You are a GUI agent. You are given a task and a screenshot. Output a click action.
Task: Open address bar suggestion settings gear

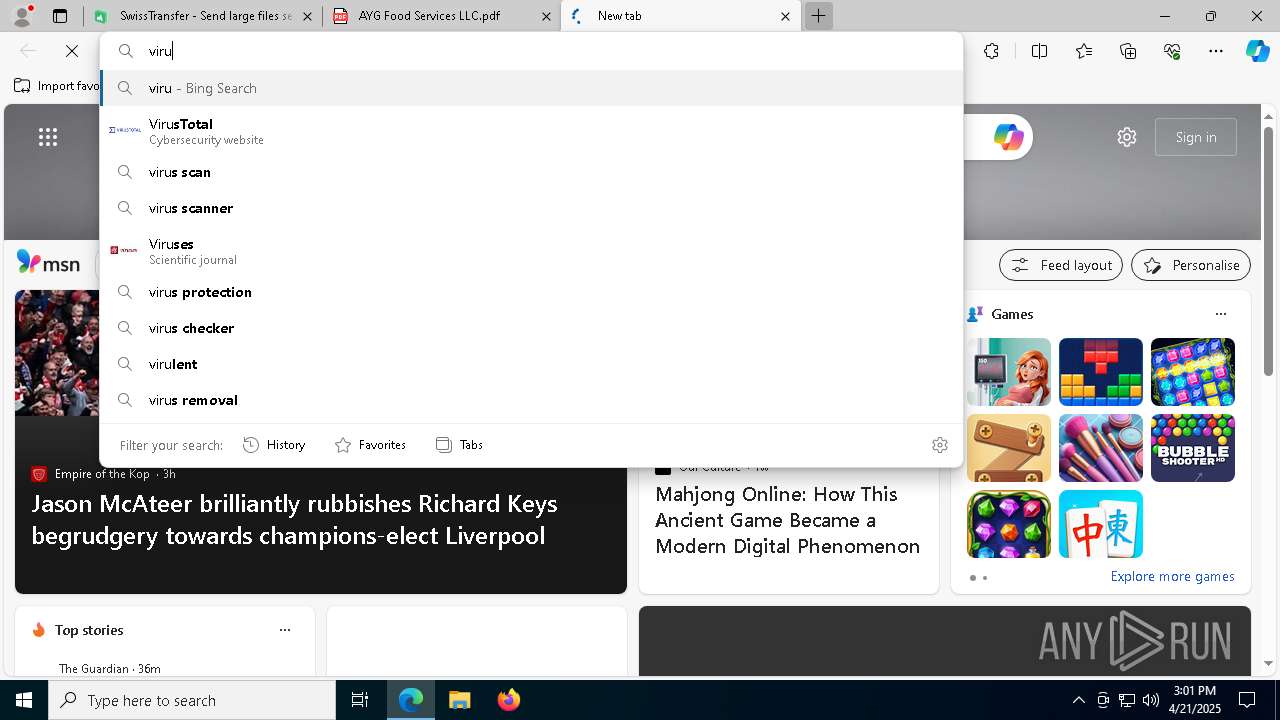click(939, 445)
